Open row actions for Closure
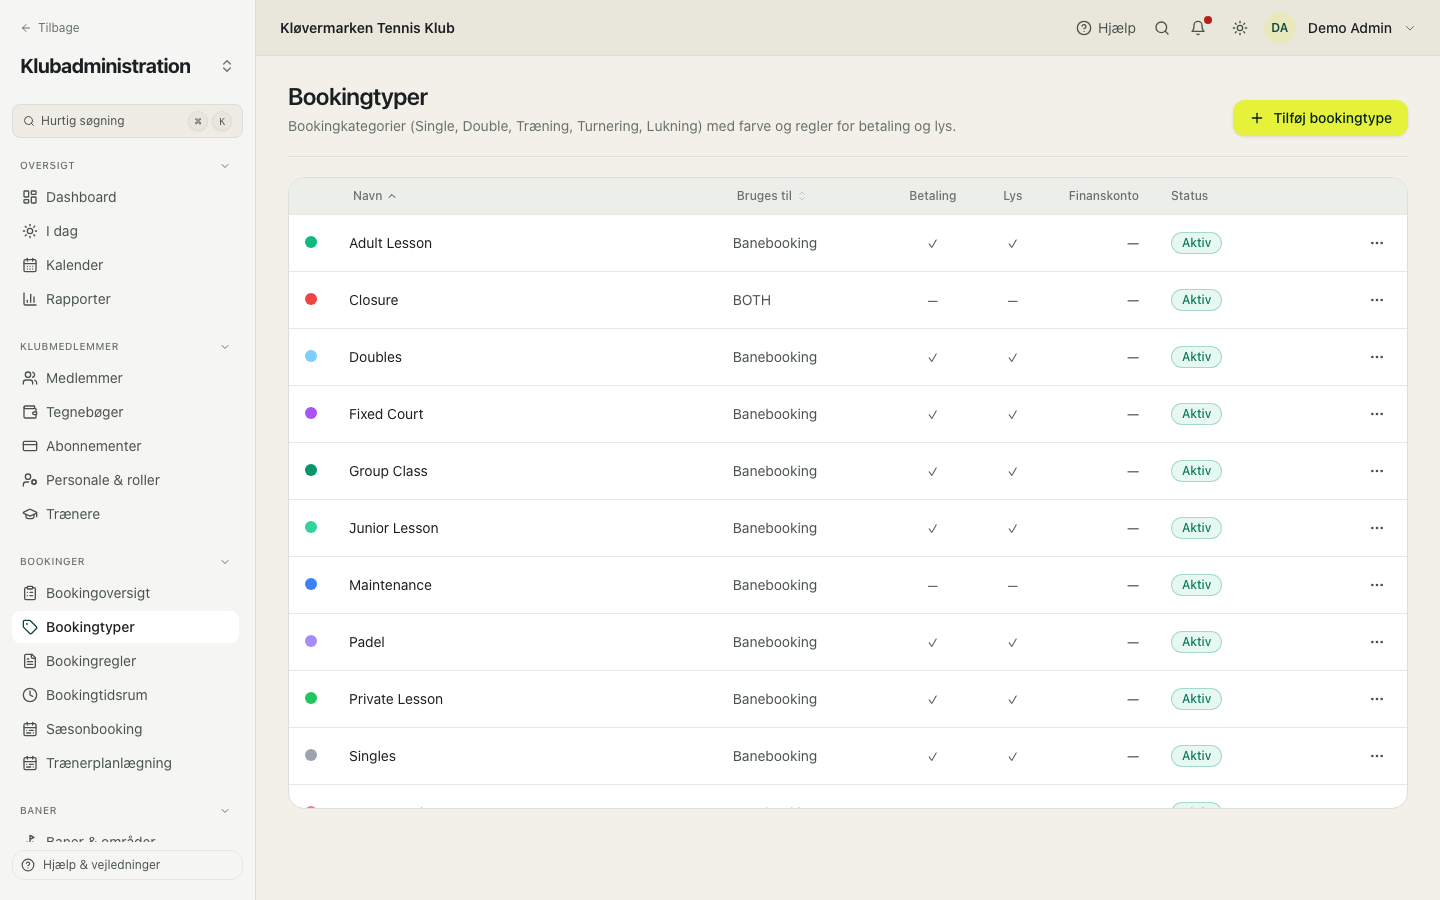1440x900 pixels. pyautogui.click(x=1377, y=300)
